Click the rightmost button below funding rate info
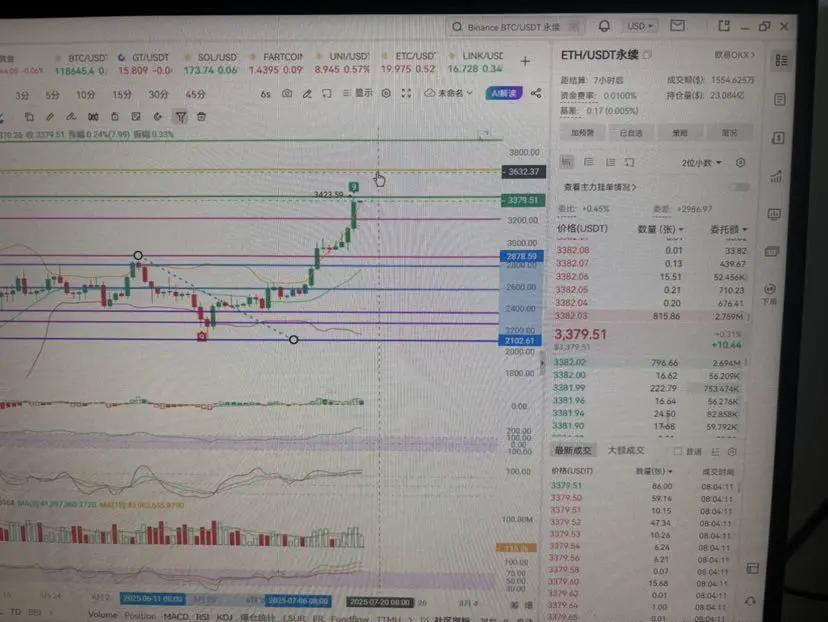This screenshot has height=622, width=828. (x=729, y=133)
